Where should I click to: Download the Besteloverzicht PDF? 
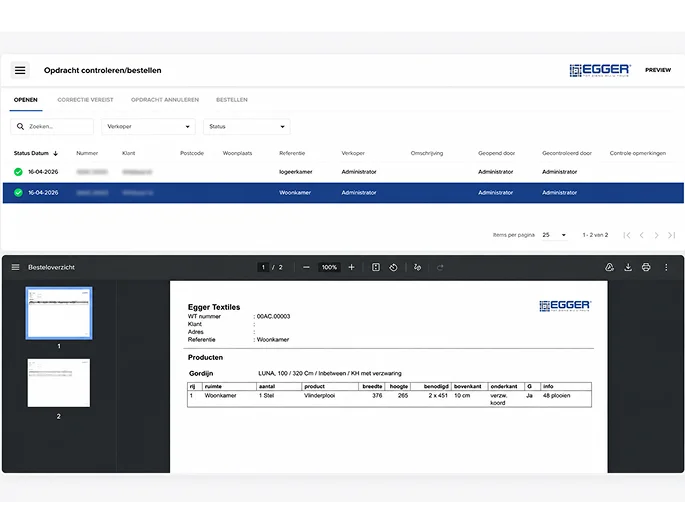click(x=628, y=267)
